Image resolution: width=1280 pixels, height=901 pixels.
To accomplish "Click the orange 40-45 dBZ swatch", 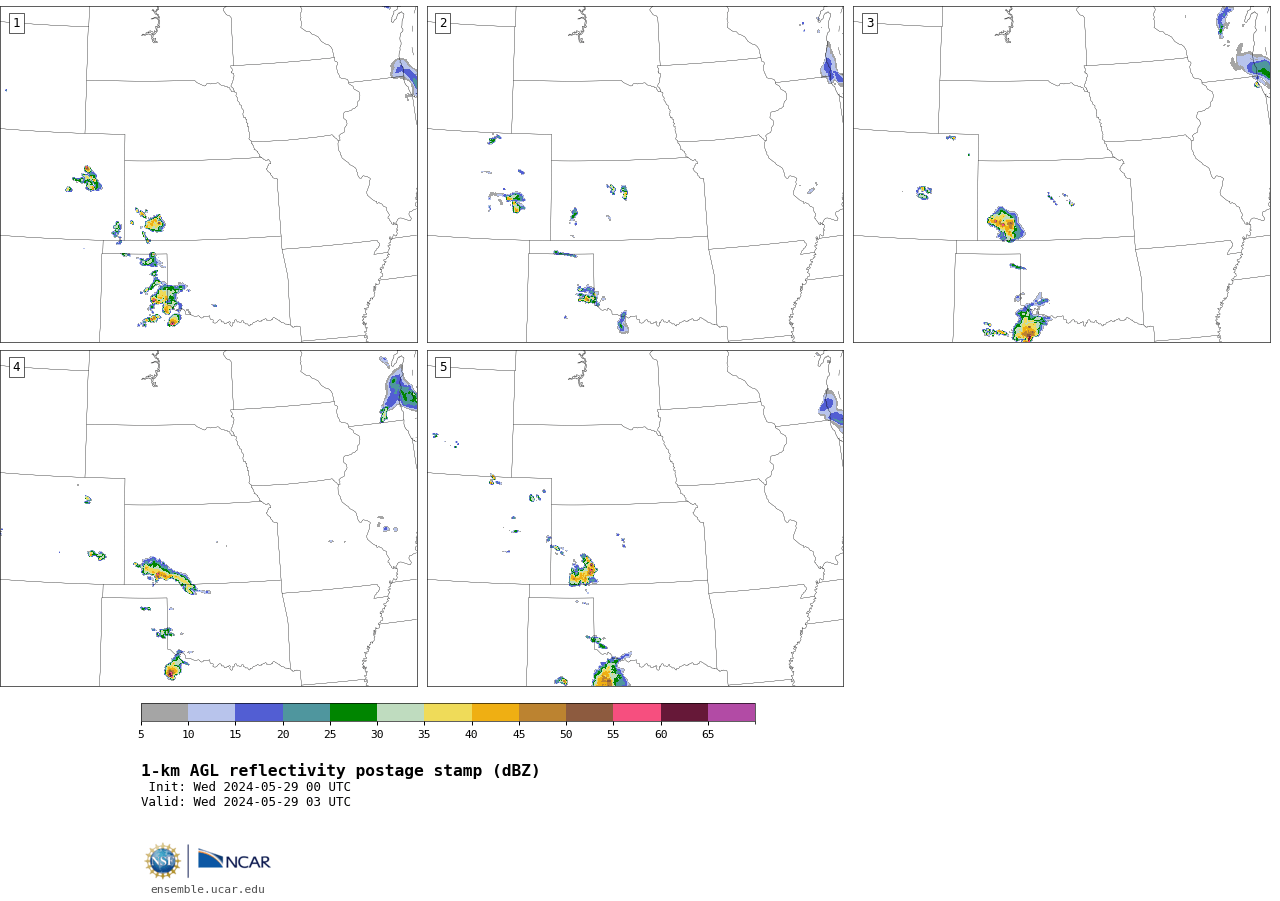I will 495,713.
